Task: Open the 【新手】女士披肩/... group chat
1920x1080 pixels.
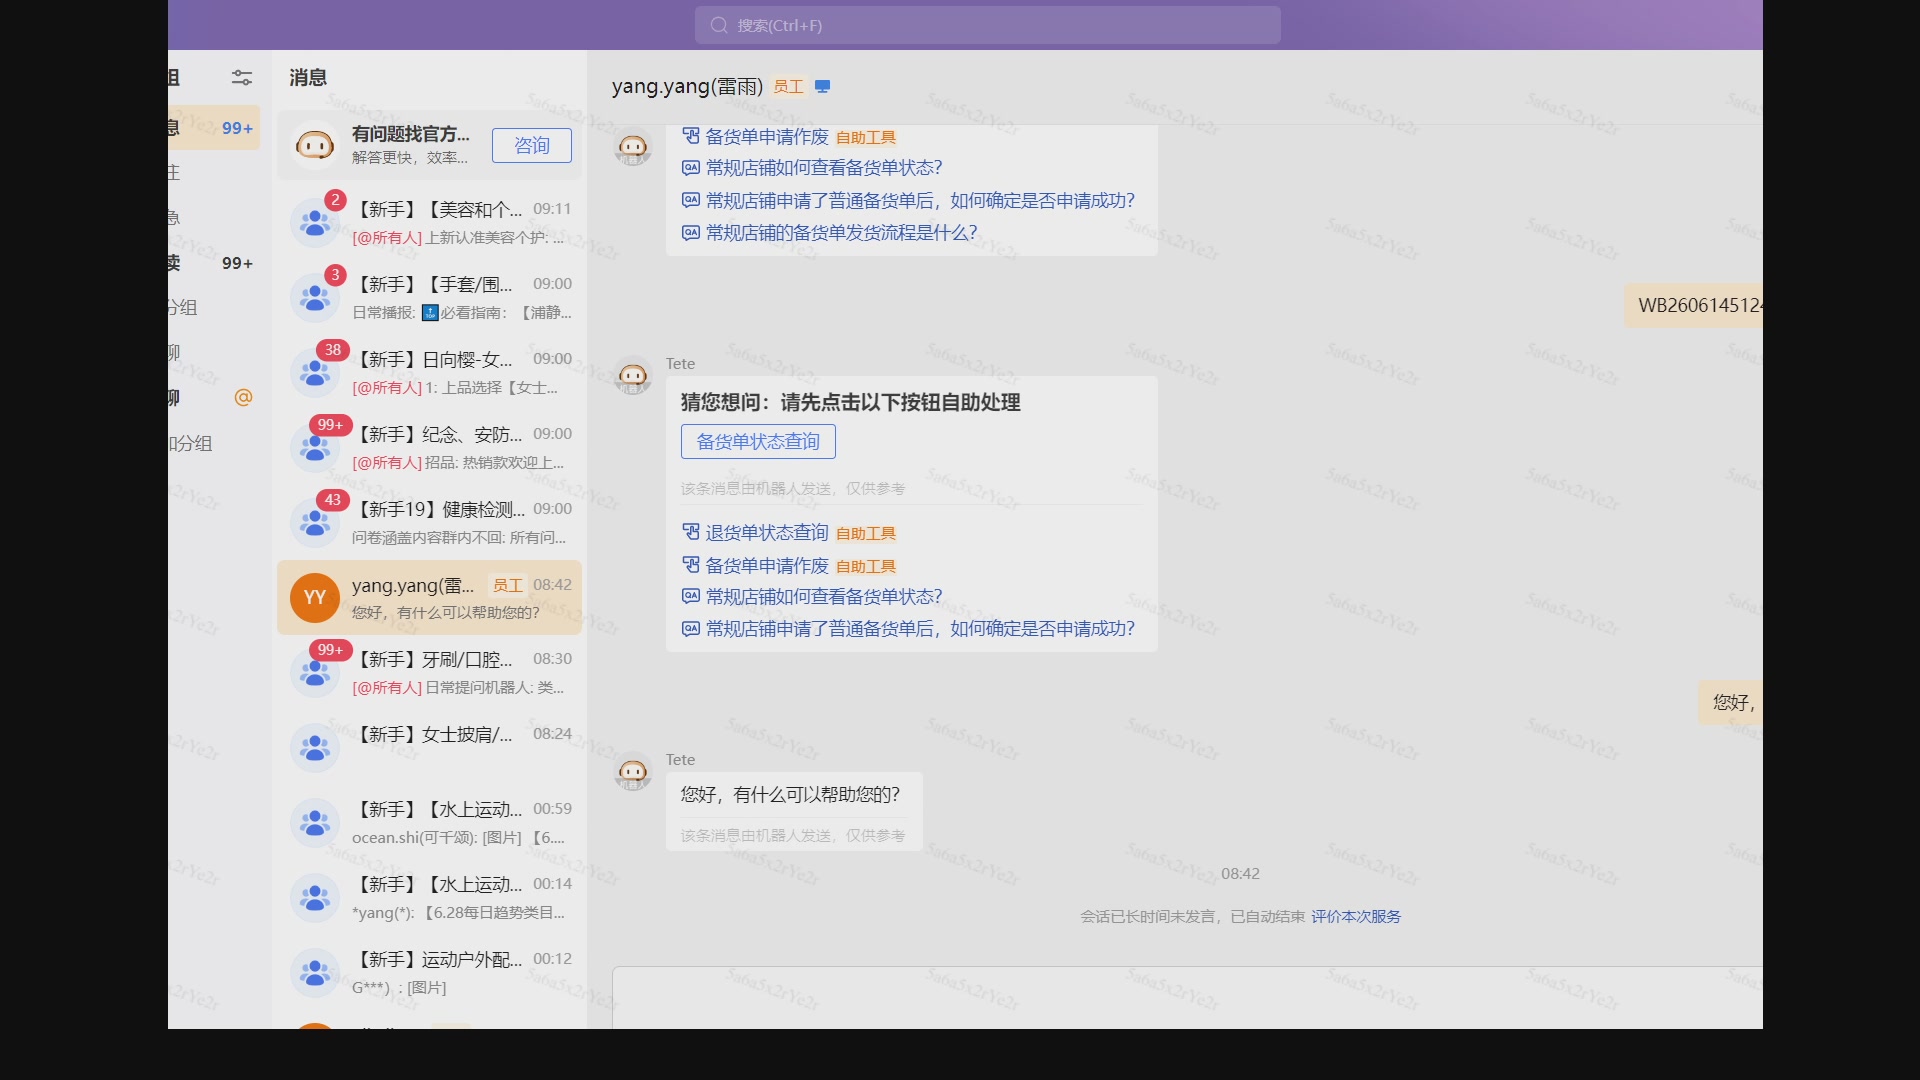Action: [x=429, y=747]
